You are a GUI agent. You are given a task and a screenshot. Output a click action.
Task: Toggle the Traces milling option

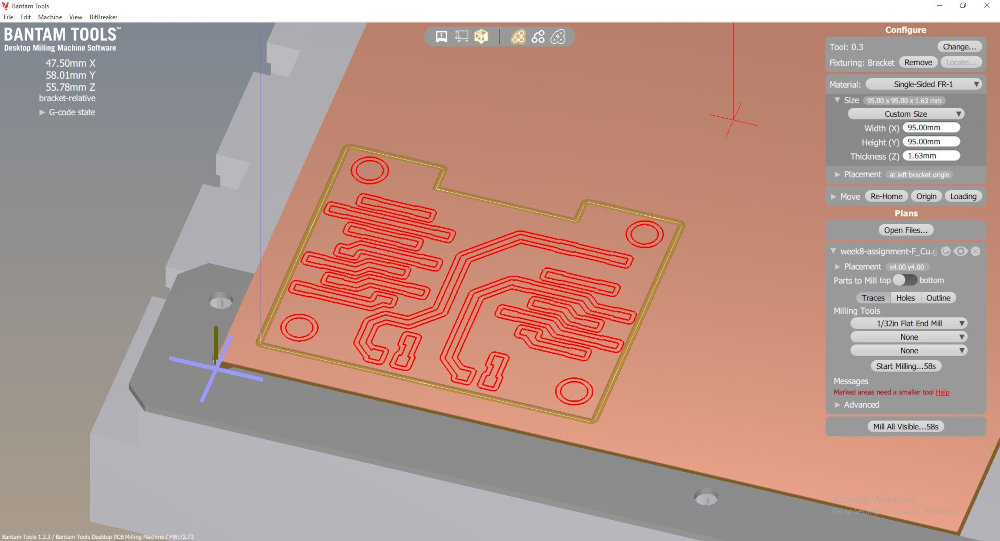point(872,298)
